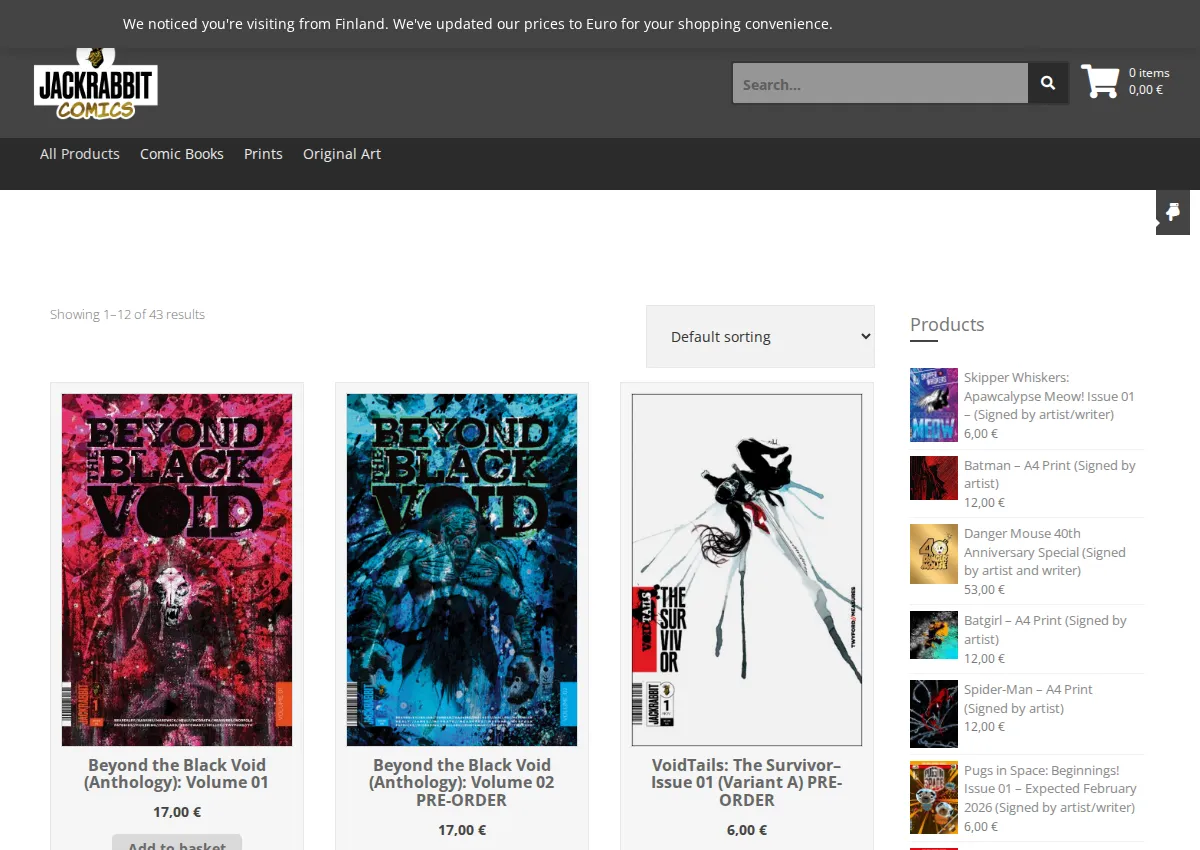Click the 12,00 € Spider-Man print price
The image size is (1200, 850).
[984, 726]
